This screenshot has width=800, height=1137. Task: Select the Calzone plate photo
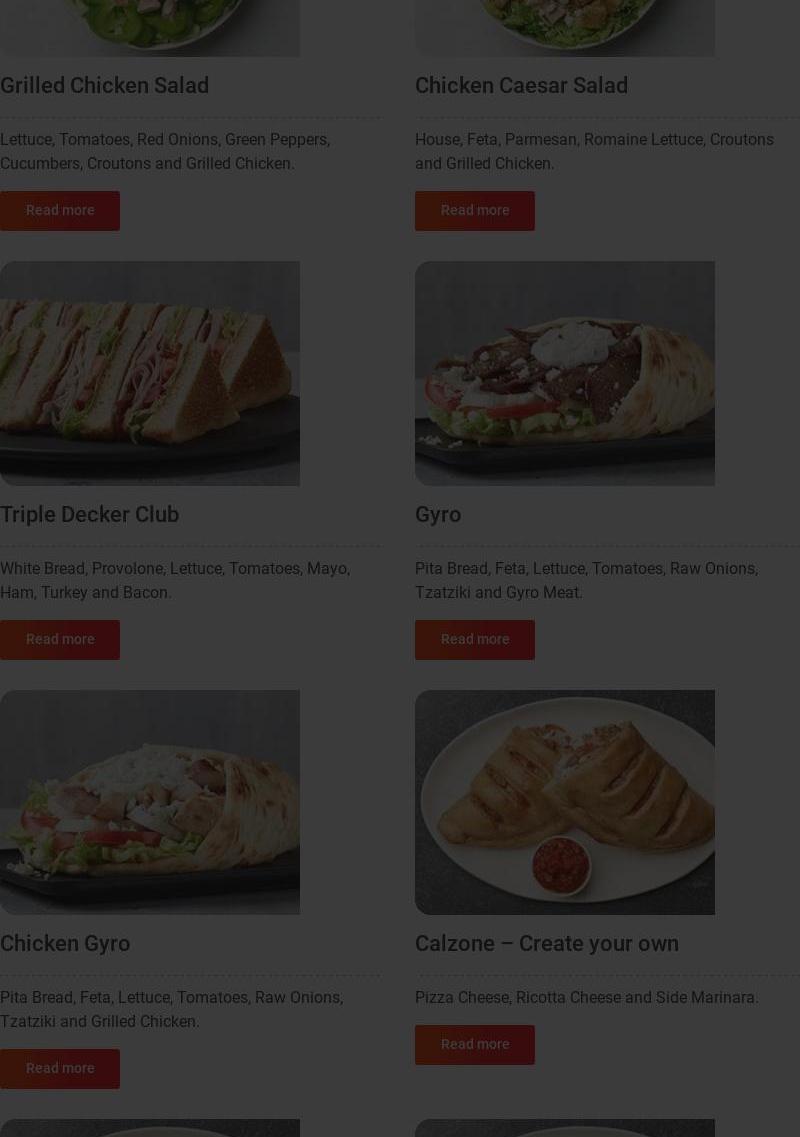click(564, 802)
